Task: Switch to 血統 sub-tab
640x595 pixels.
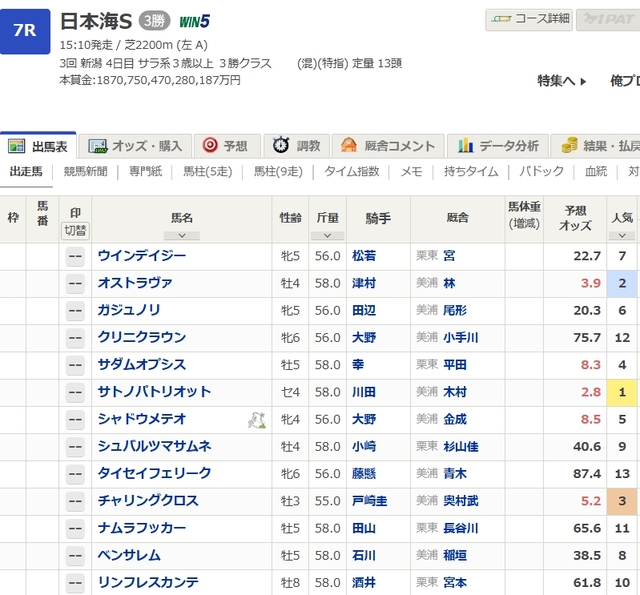Action: pyautogui.click(x=596, y=171)
